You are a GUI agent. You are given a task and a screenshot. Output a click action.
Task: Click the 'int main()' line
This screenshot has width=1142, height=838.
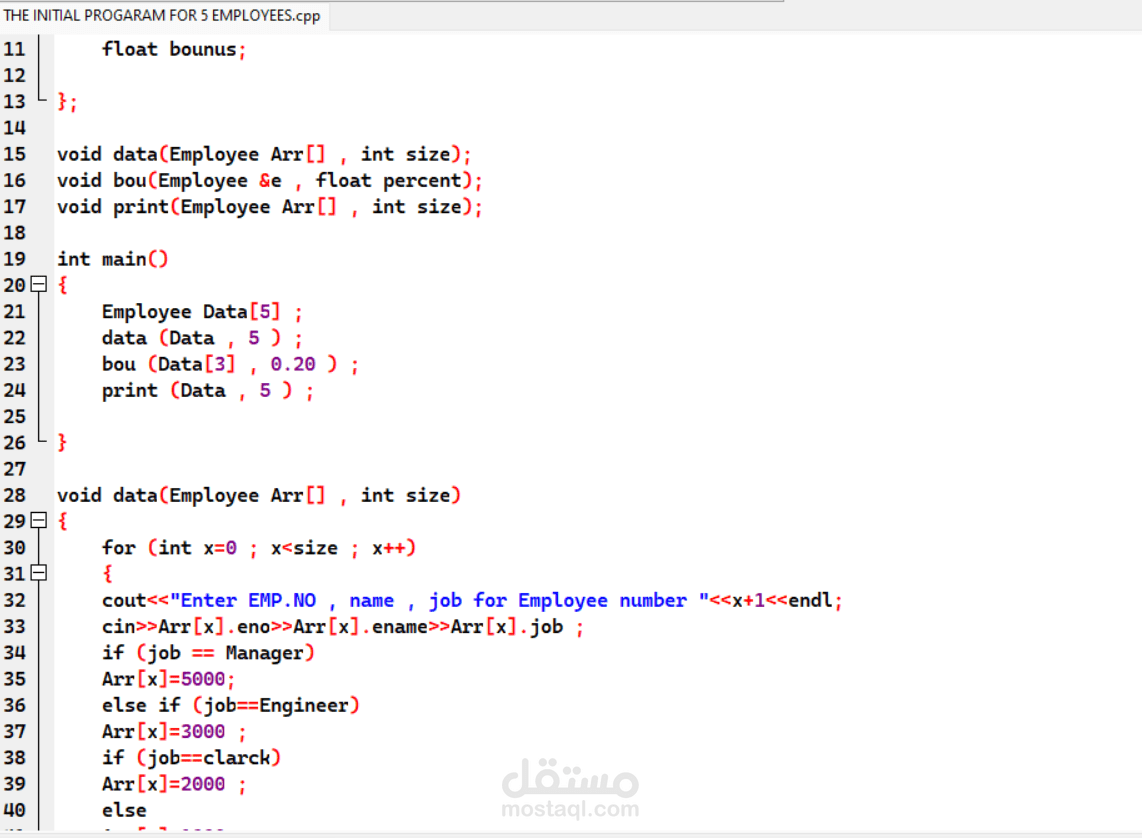click(113, 259)
